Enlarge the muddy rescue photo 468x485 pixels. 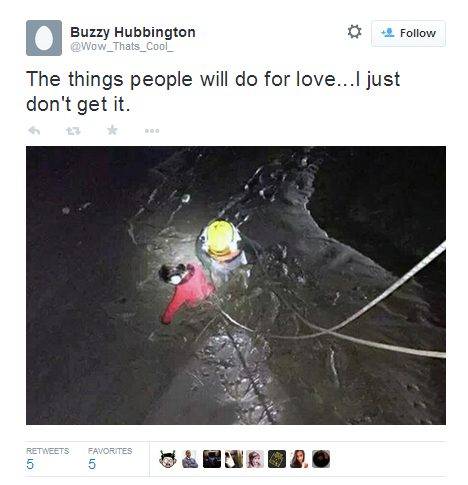pyautogui.click(x=236, y=285)
